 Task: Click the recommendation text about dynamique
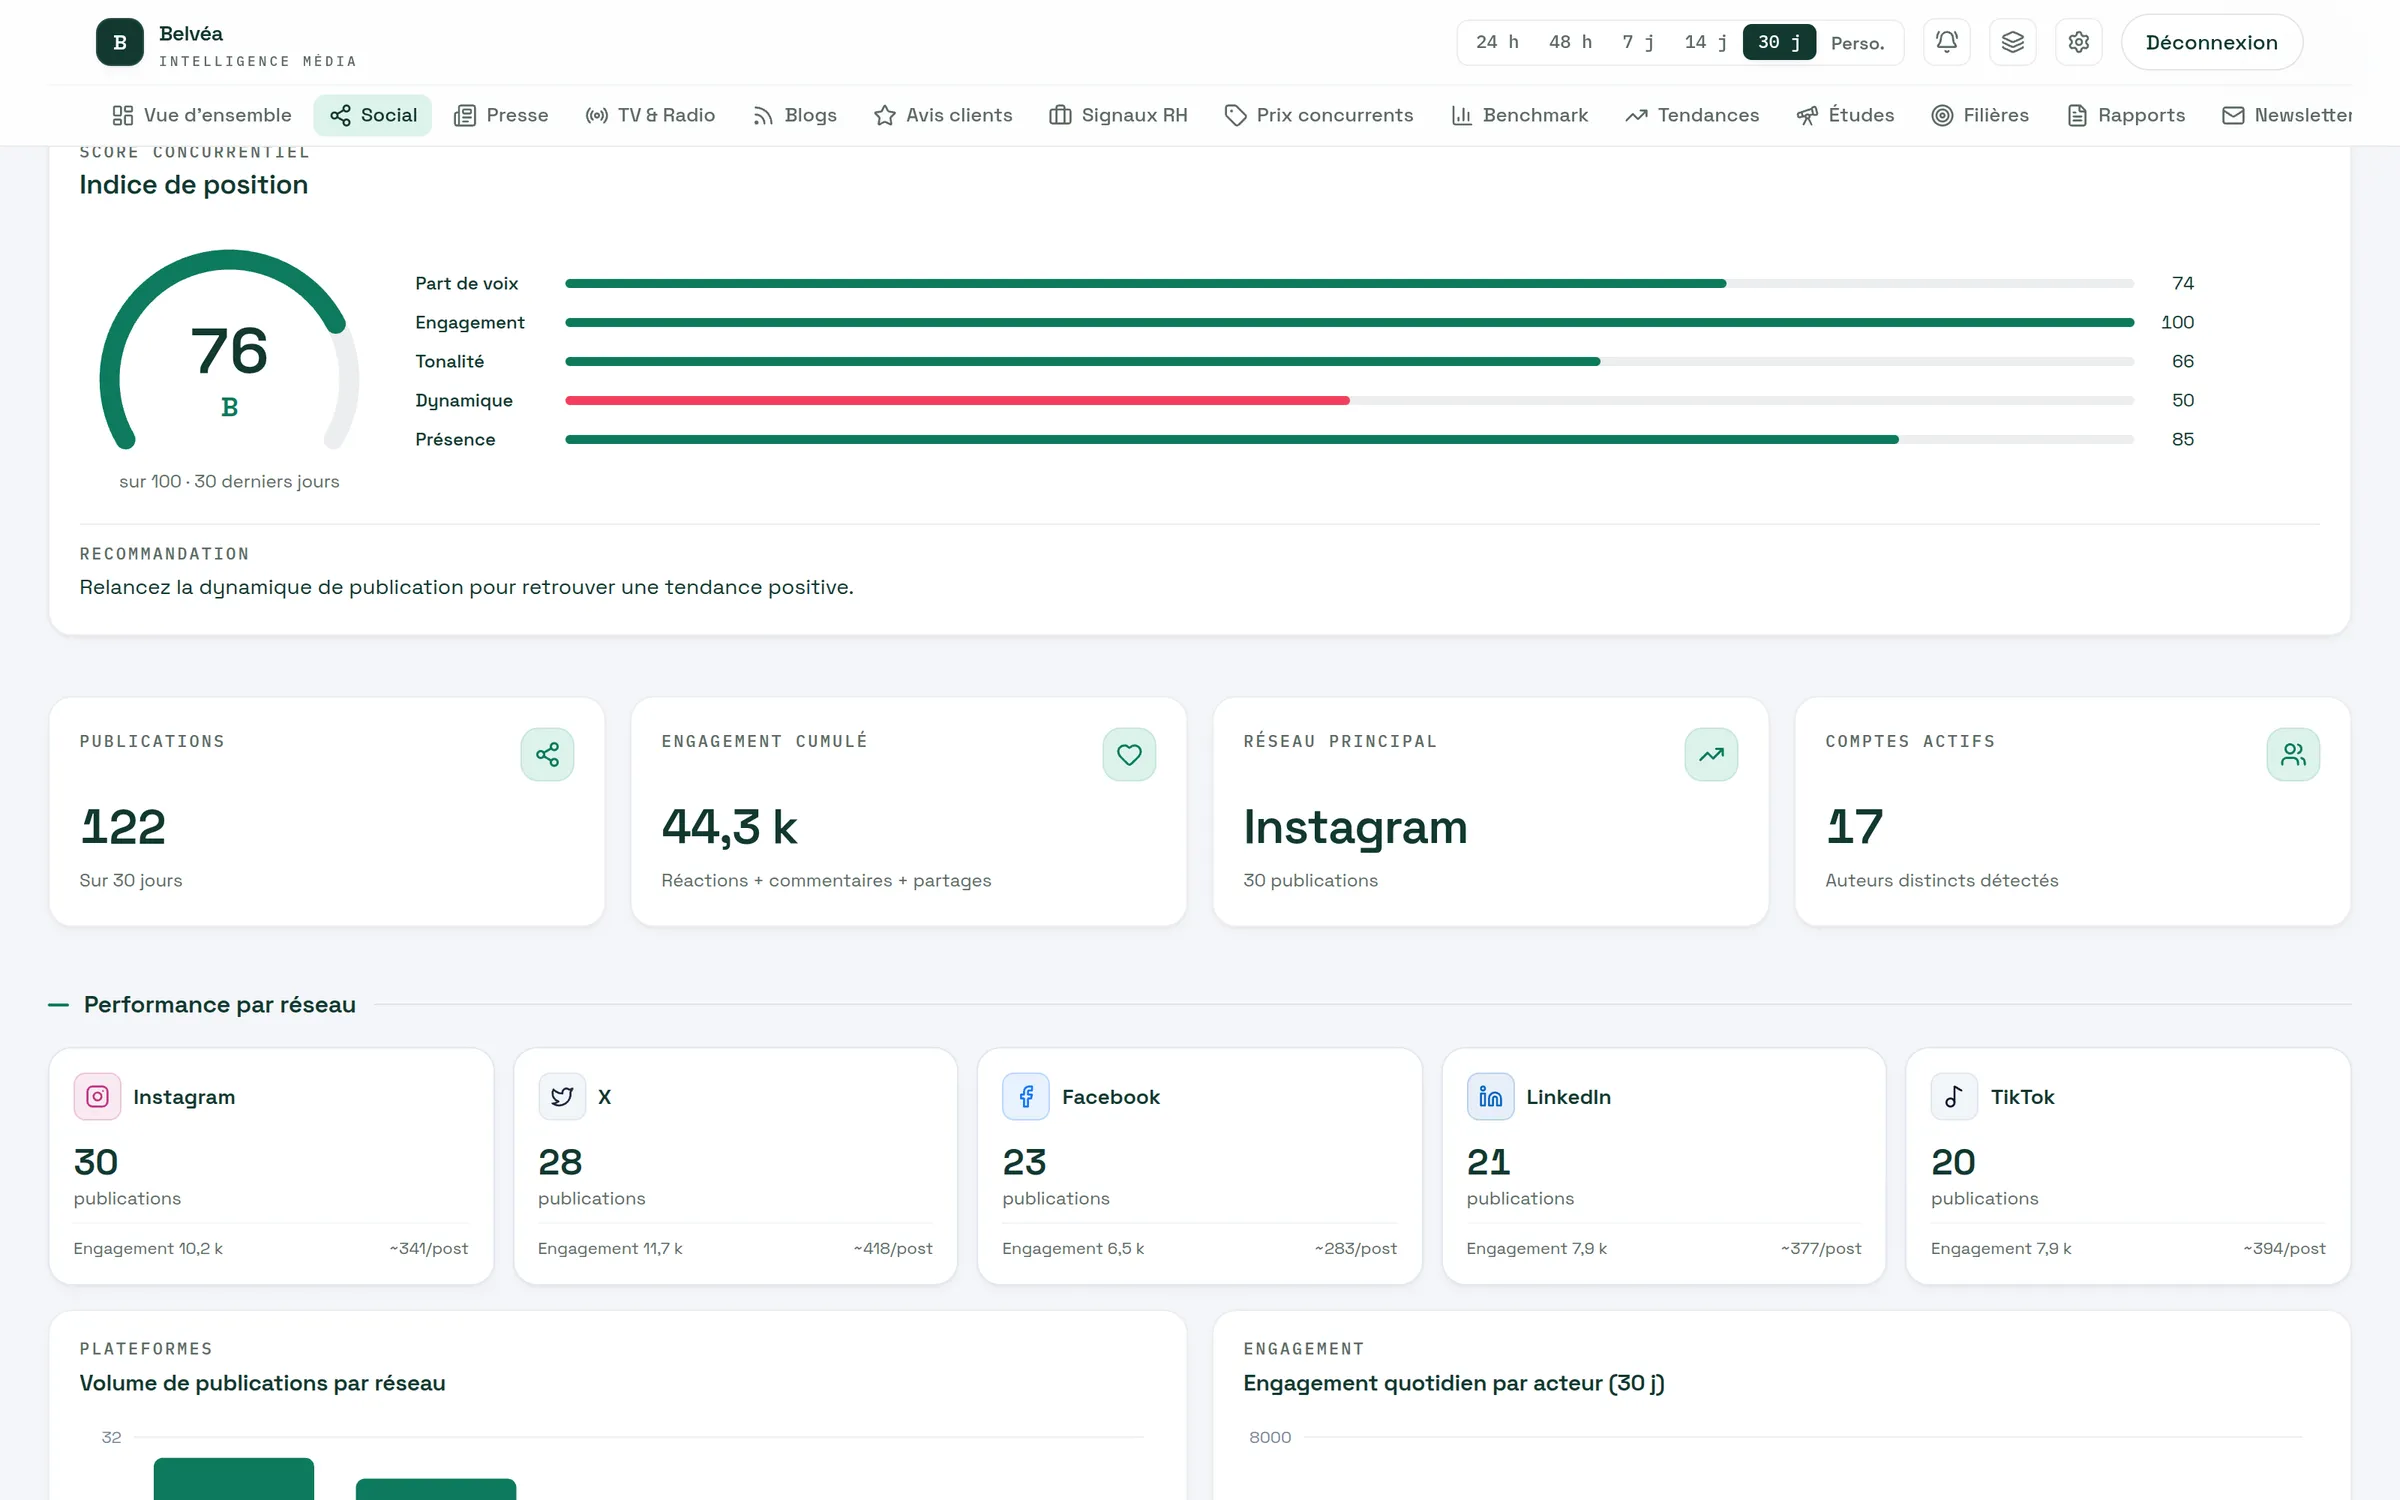(x=466, y=587)
